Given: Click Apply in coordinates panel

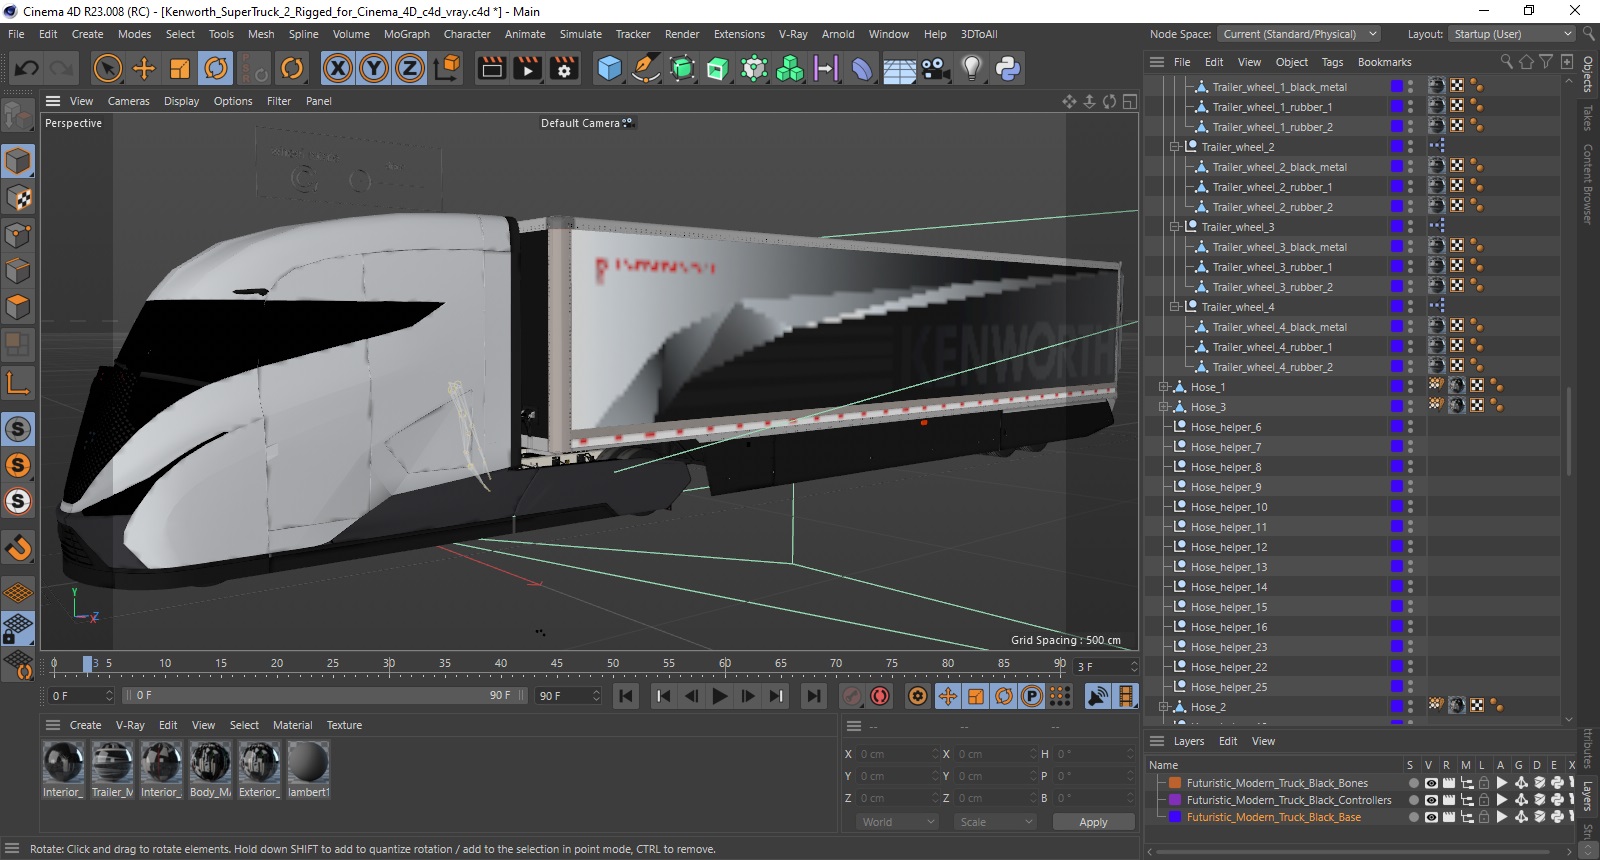Looking at the screenshot, I should (x=1093, y=822).
